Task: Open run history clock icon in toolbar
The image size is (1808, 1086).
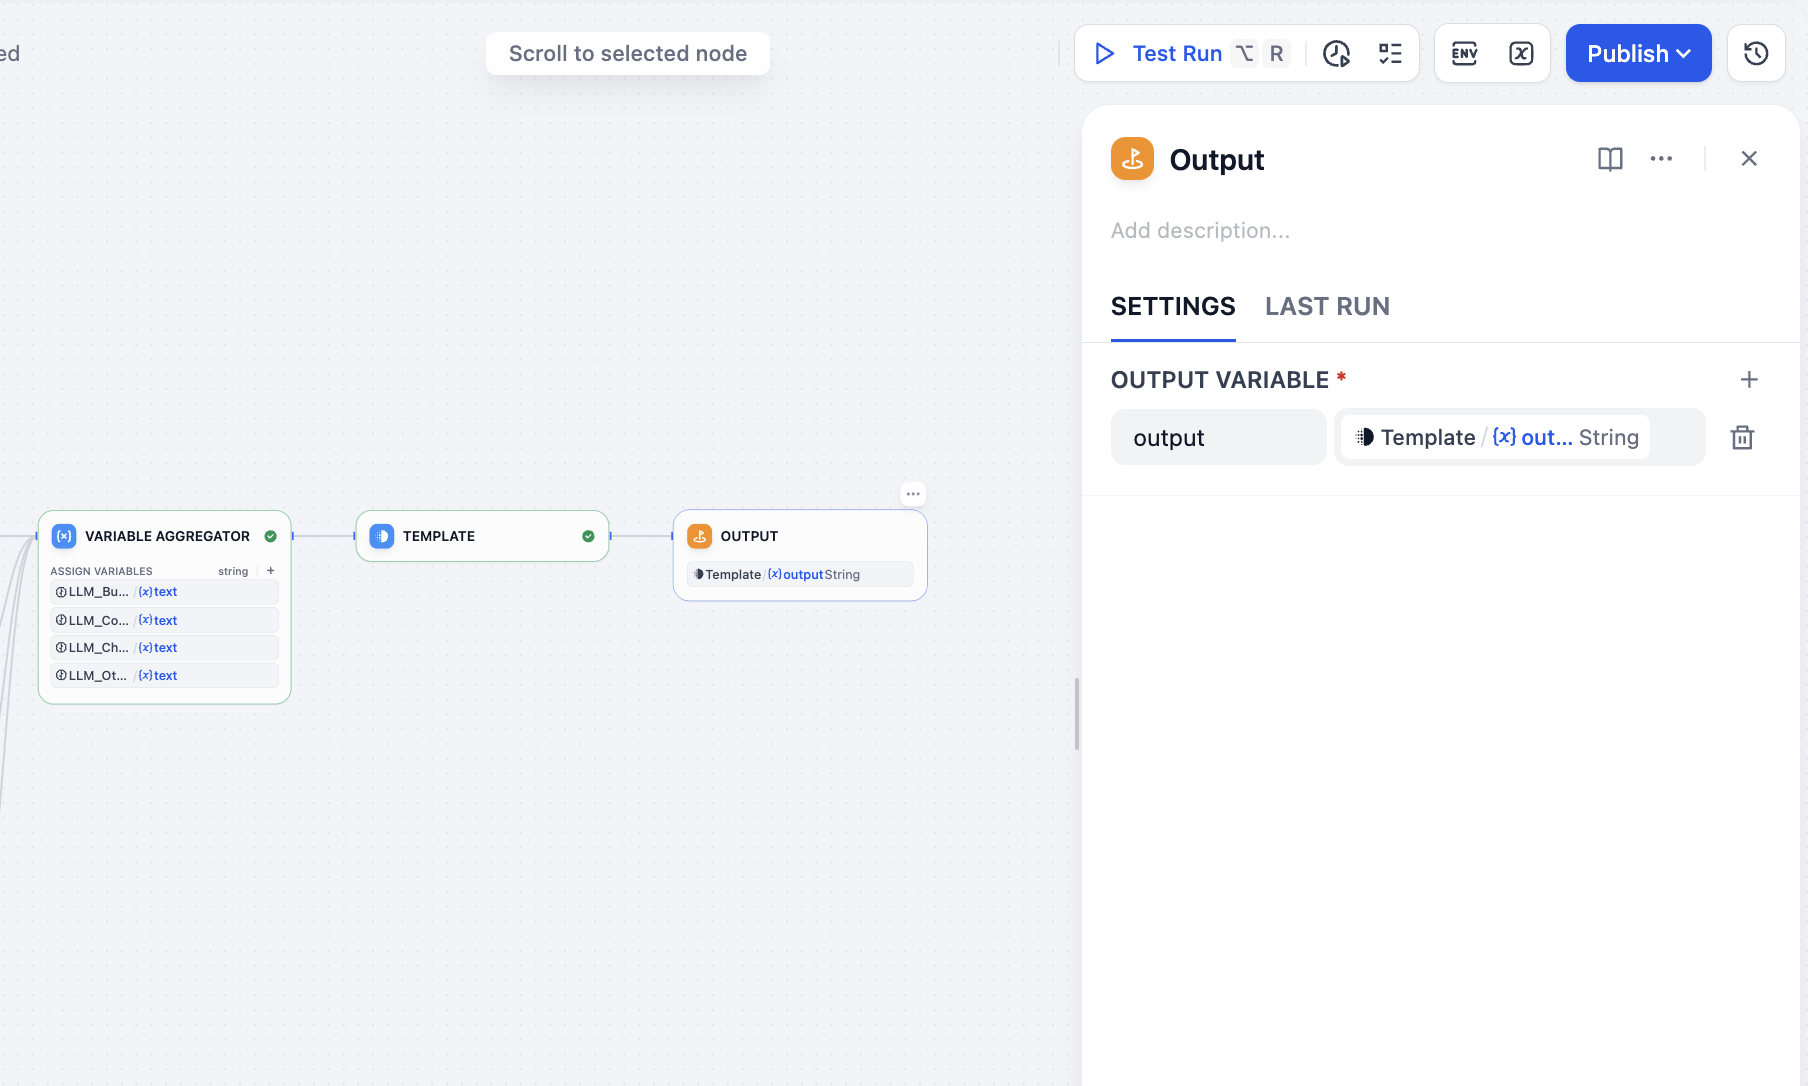Action: [1336, 54]
